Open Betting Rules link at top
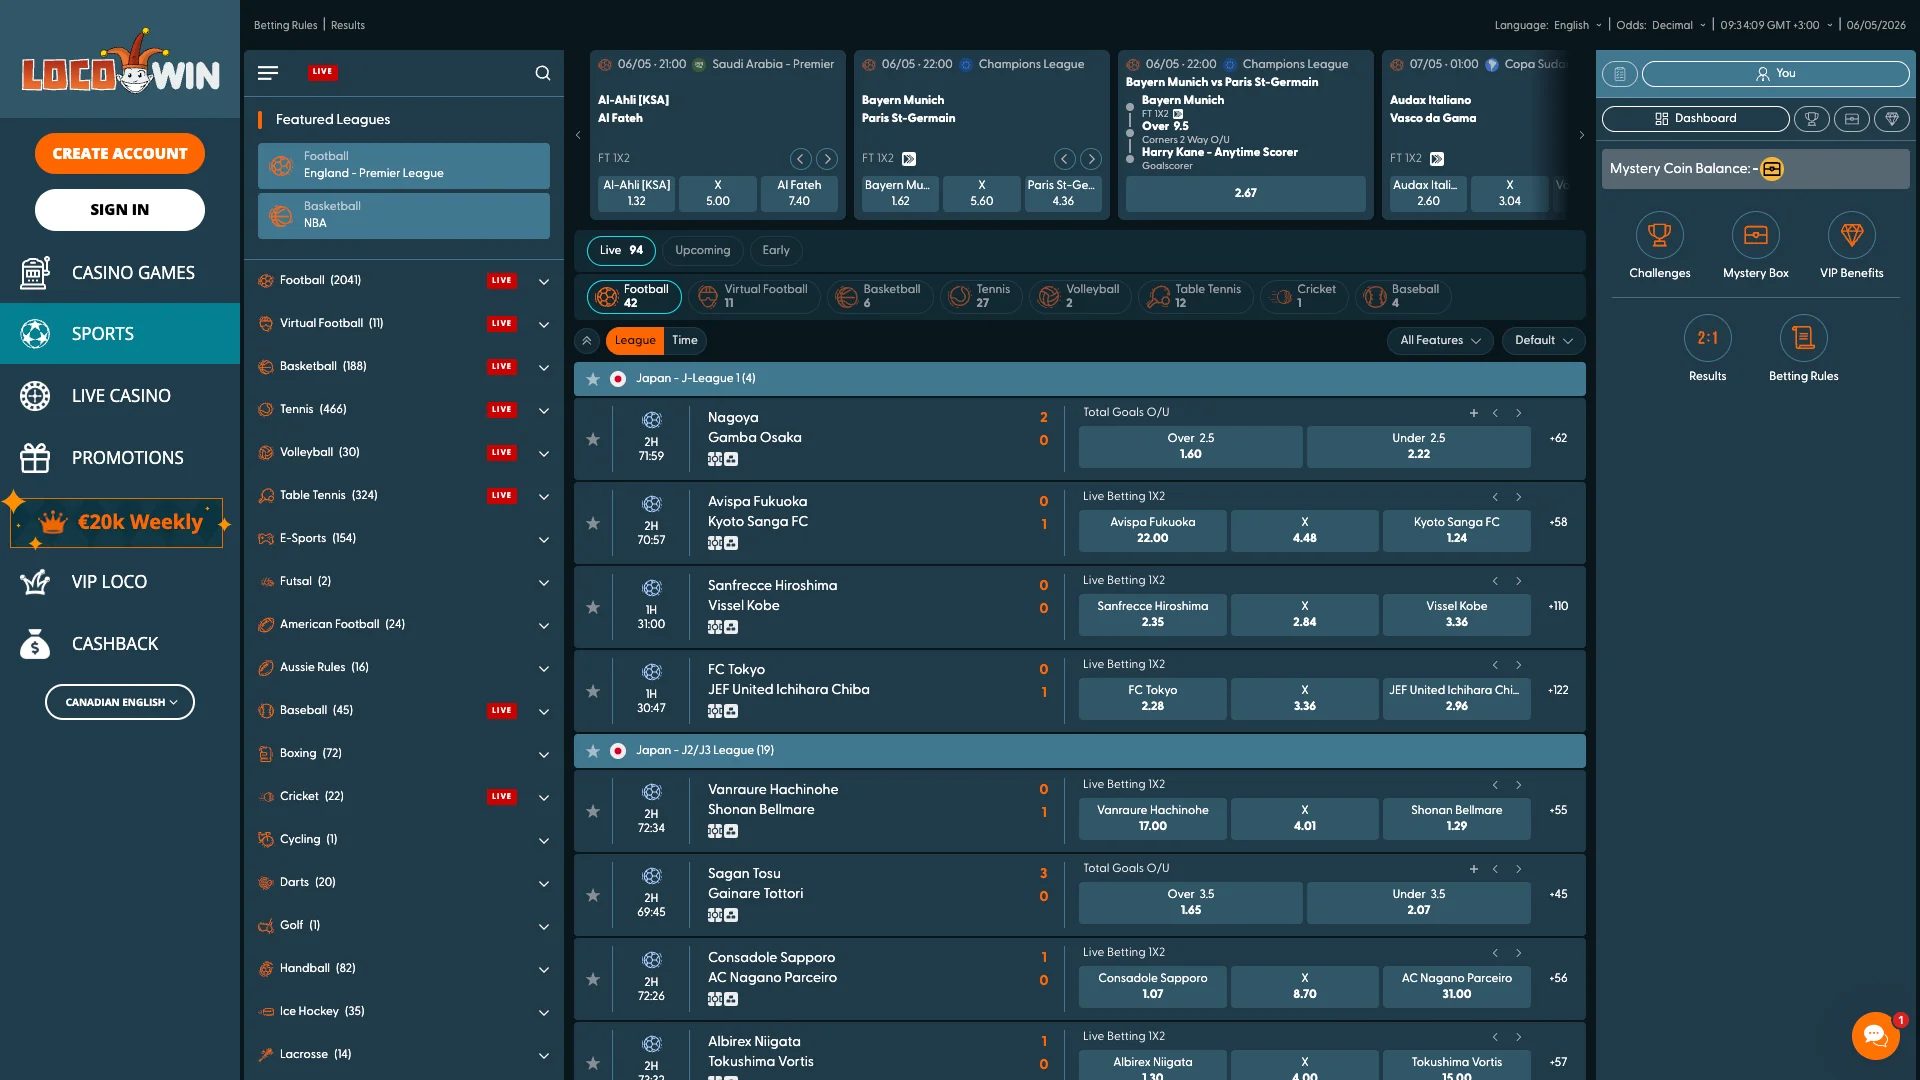 click(x=285, y=26)
